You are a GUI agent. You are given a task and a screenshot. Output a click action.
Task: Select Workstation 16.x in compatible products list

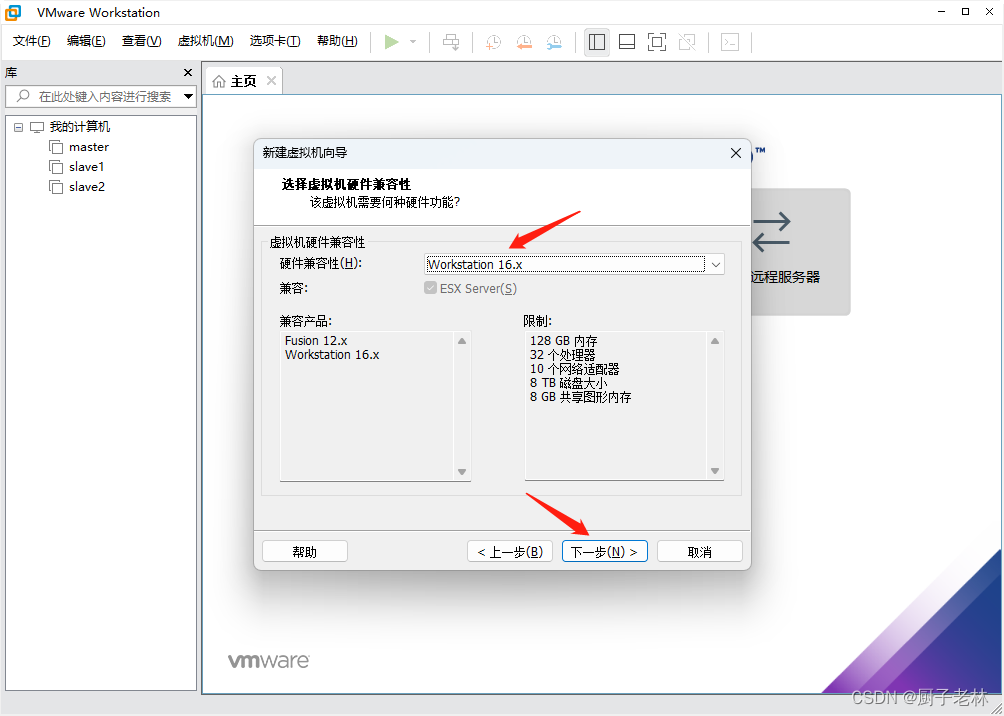pos(332,355)
